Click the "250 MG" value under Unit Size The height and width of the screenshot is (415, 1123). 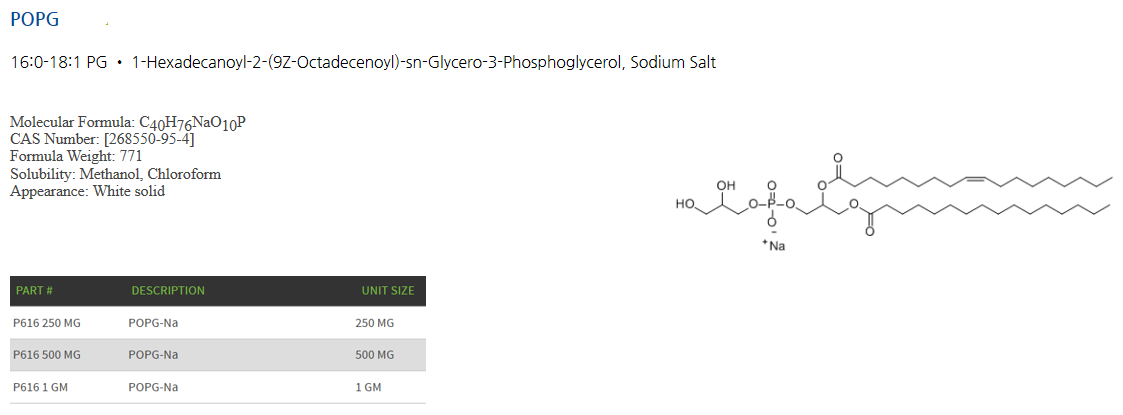point(375,323)
